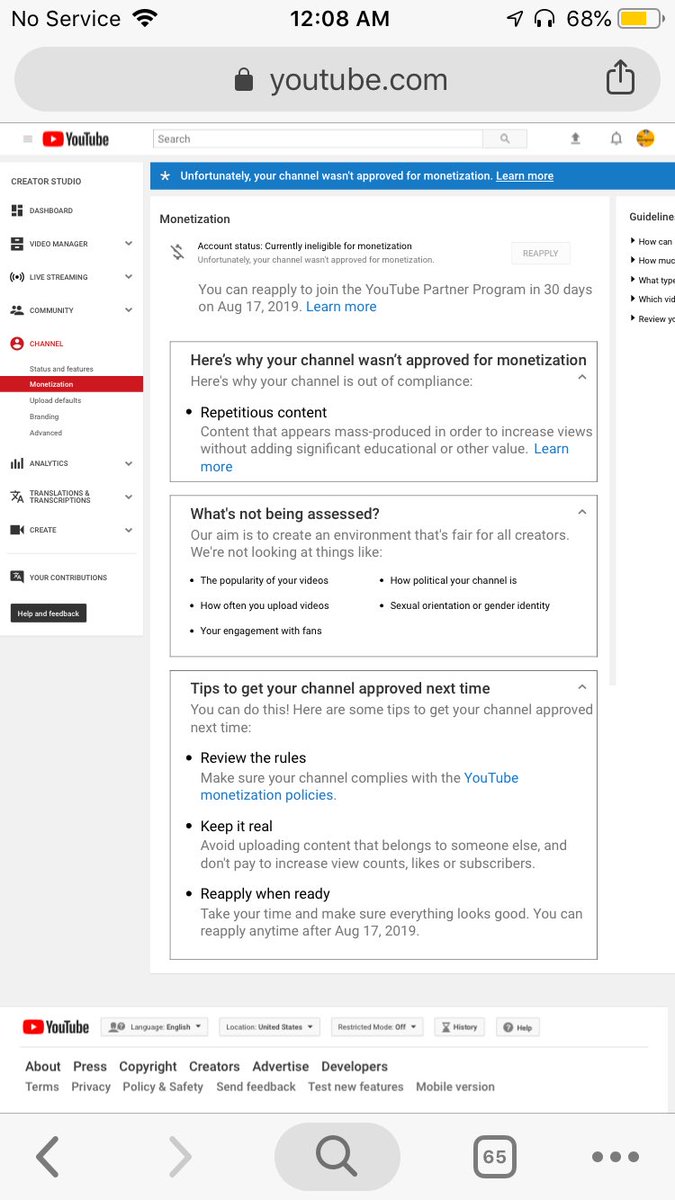Open Advertise footer link

(x=281, y=1067)
